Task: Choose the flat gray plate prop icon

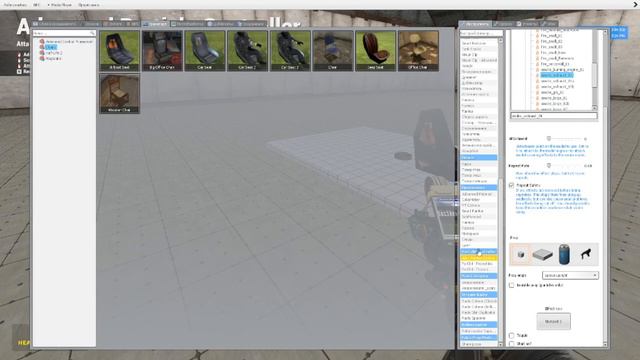Action: point(542,254)
